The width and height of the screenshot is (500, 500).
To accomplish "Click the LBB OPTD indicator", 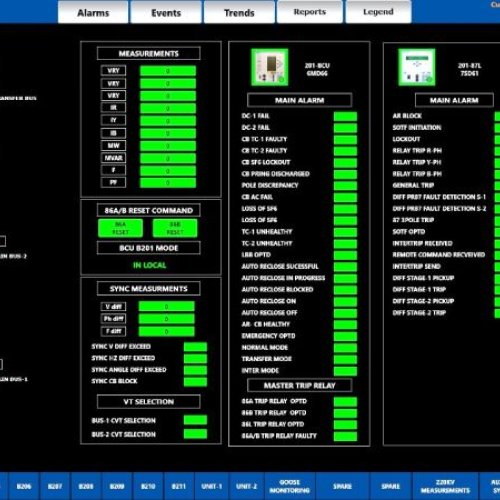I will [345, 255].
